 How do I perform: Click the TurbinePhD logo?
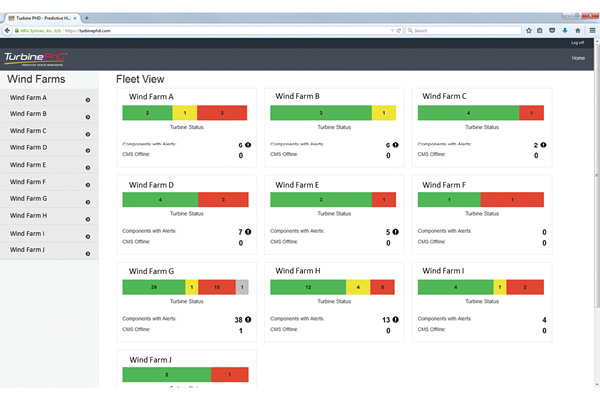click(x=35, y=59)
